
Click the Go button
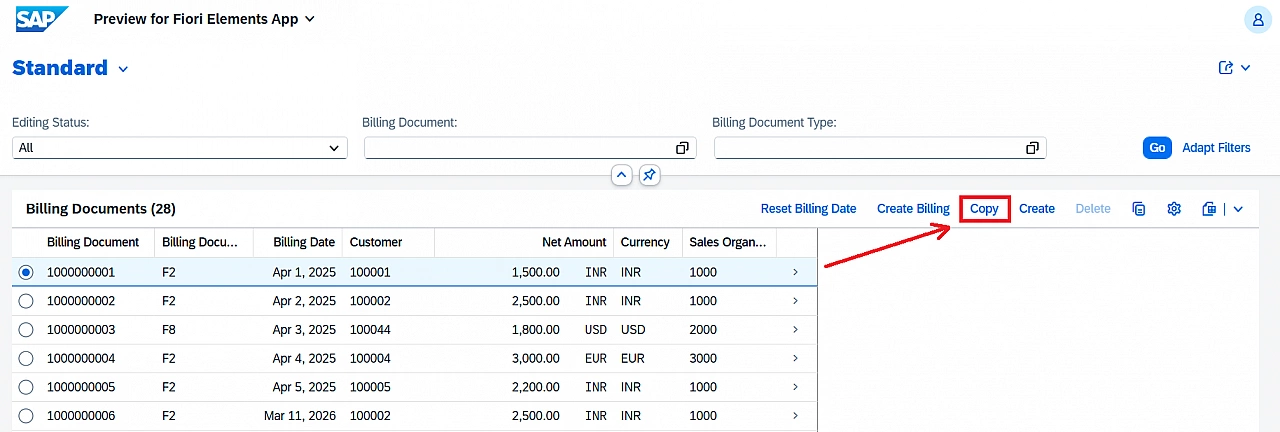click(x=1157, y=148)
